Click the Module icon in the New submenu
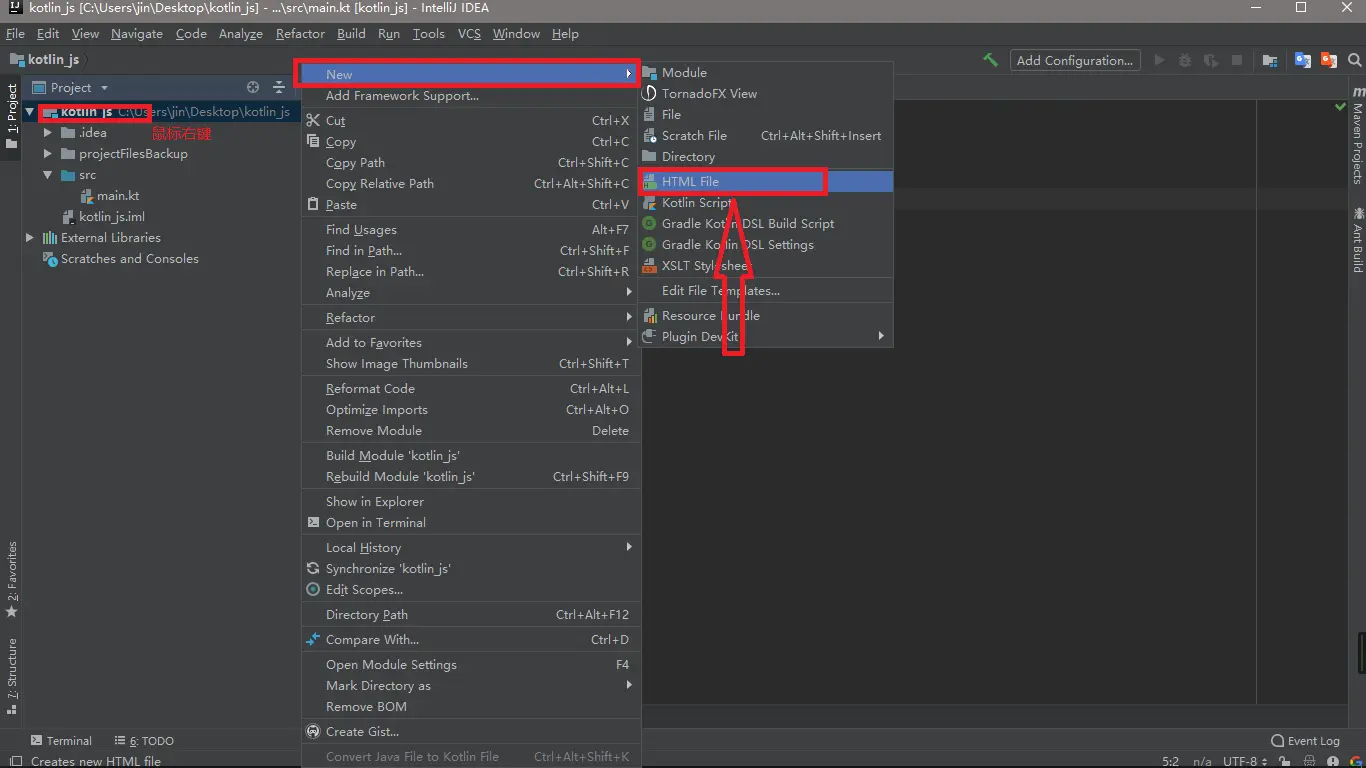The height and width of the screenshot is (768, 1366). 650,72
